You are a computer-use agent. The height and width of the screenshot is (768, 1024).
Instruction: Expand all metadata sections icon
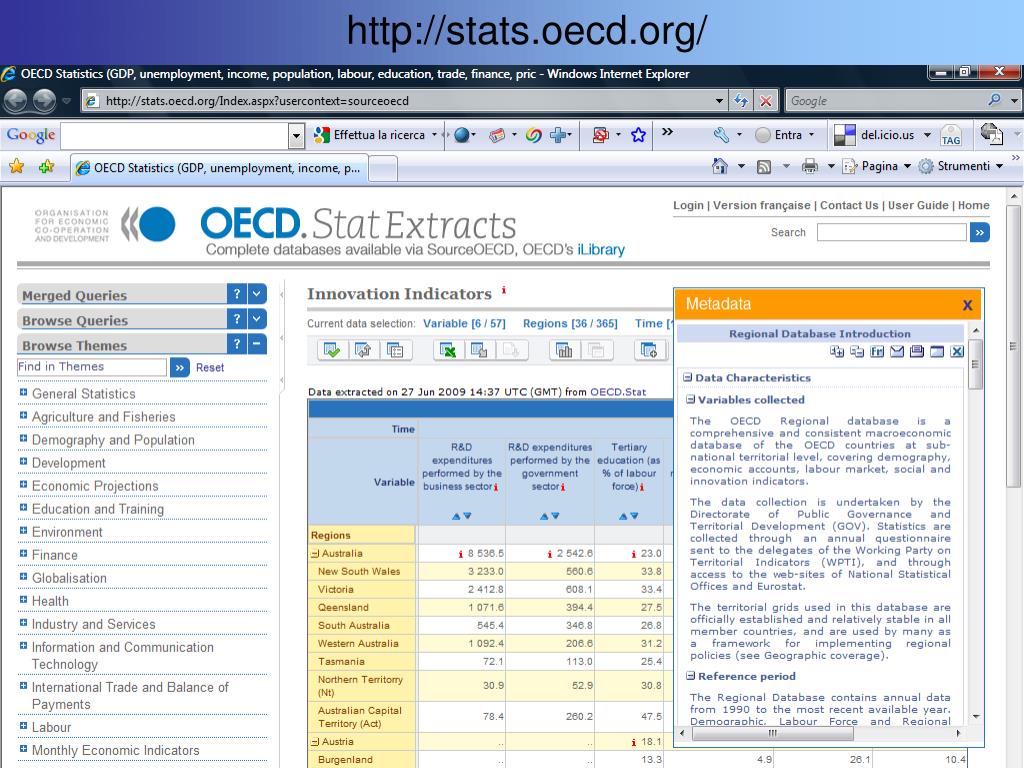[x=837, y=352]
